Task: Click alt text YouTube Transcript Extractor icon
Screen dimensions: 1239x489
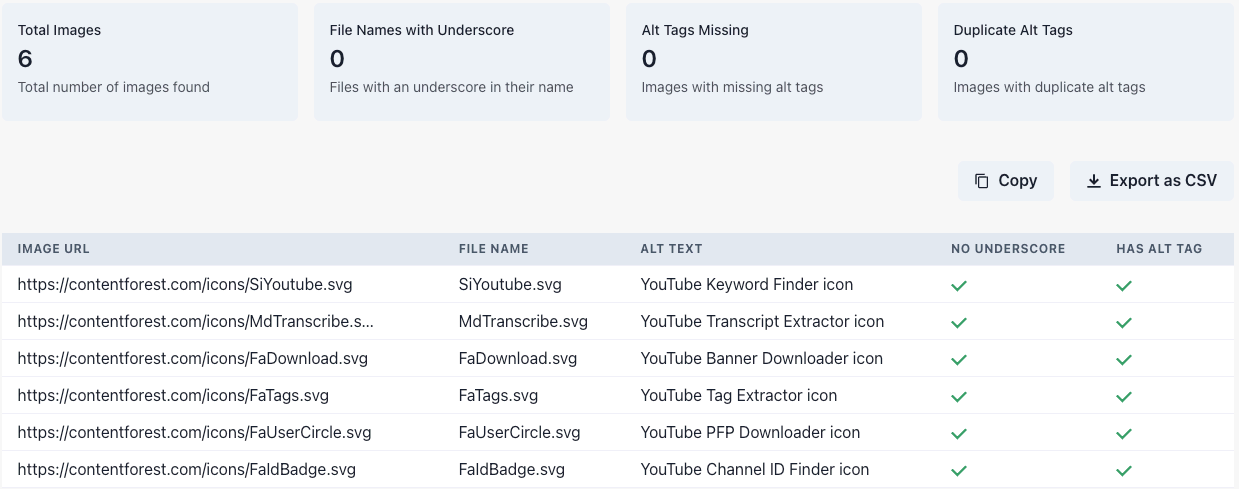Action: click(x=763, y=322)
